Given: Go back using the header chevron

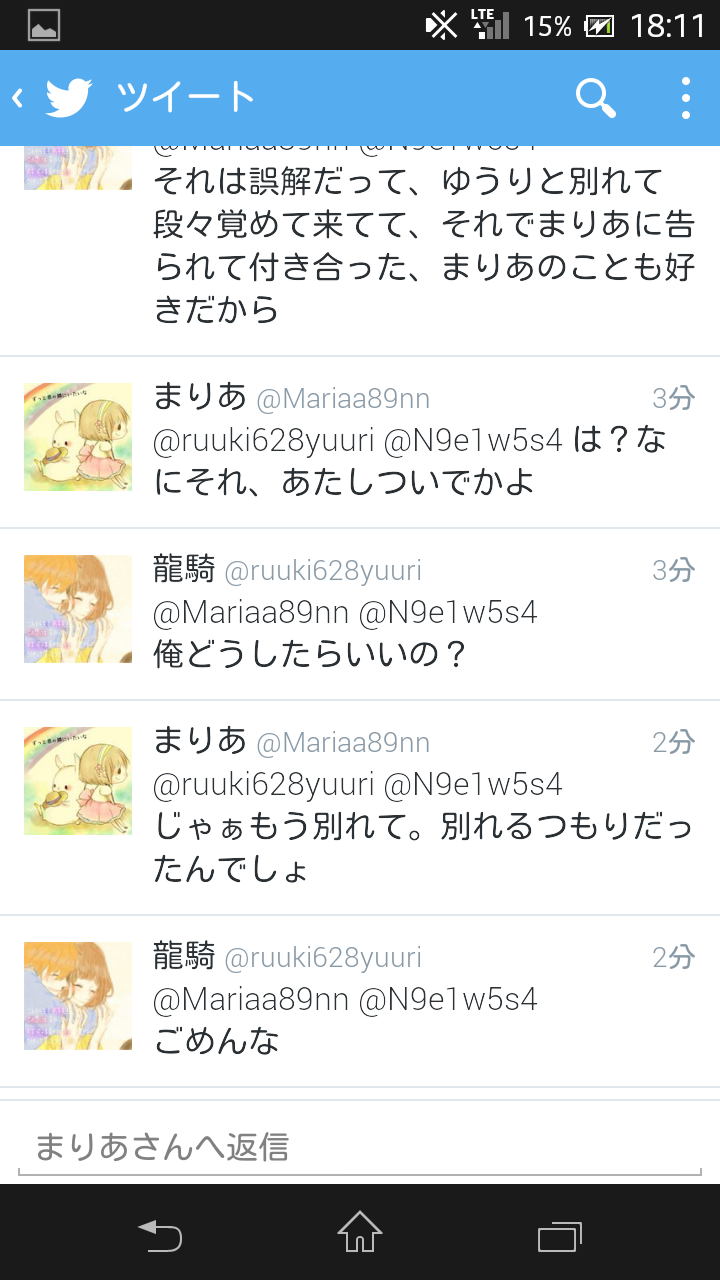Looking at the screenshot, I should point(17,98).
